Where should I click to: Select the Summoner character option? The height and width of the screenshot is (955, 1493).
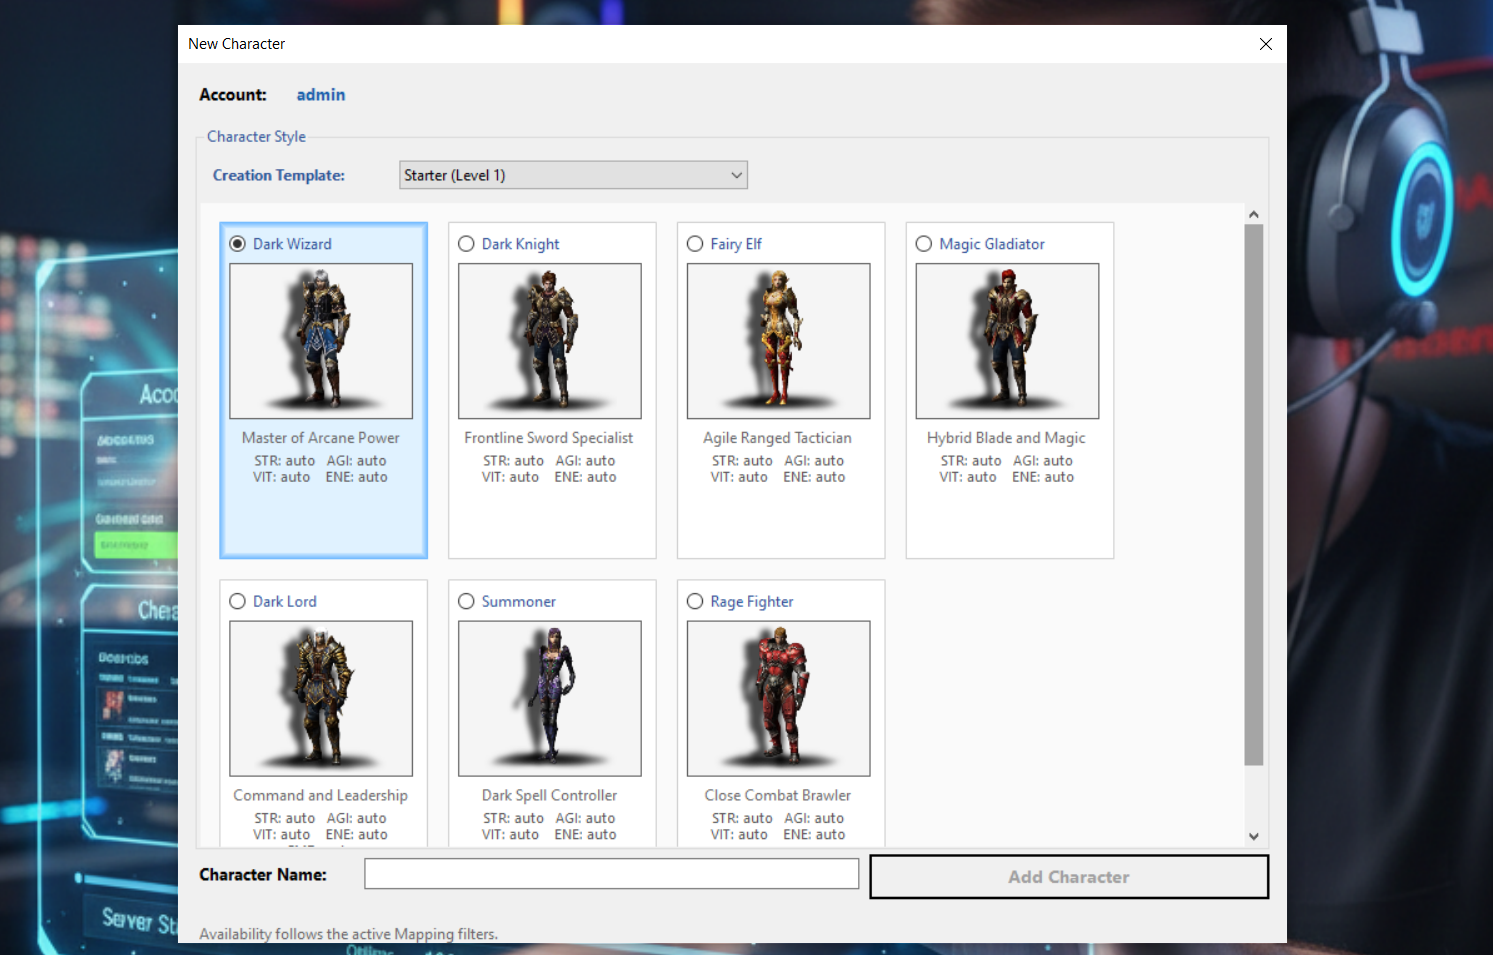pos(466,601)
